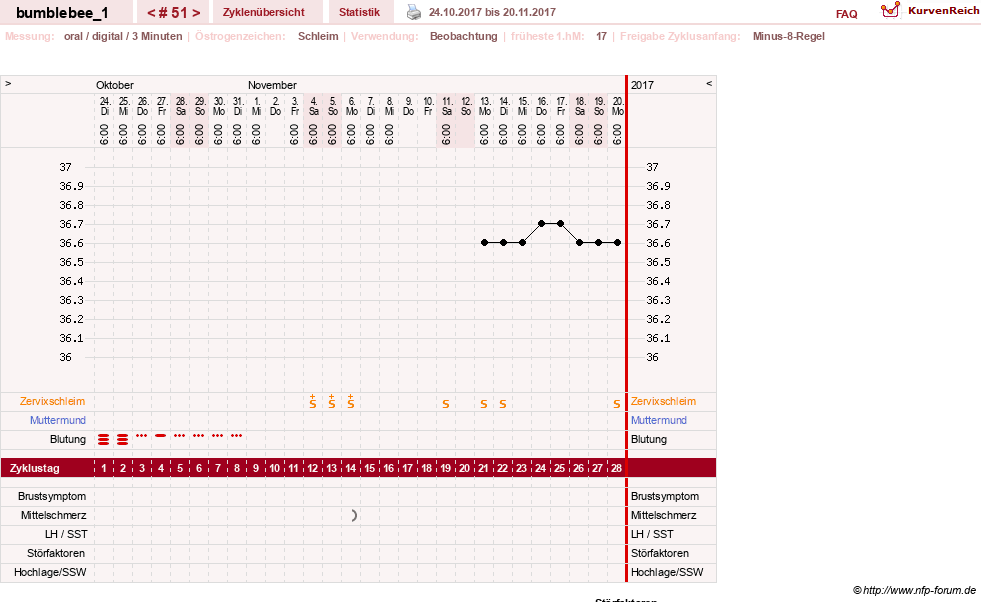The image size is (981, 602).
Task: Click the S mucus symbol on November 14
Action: click(x=502, y=404)
